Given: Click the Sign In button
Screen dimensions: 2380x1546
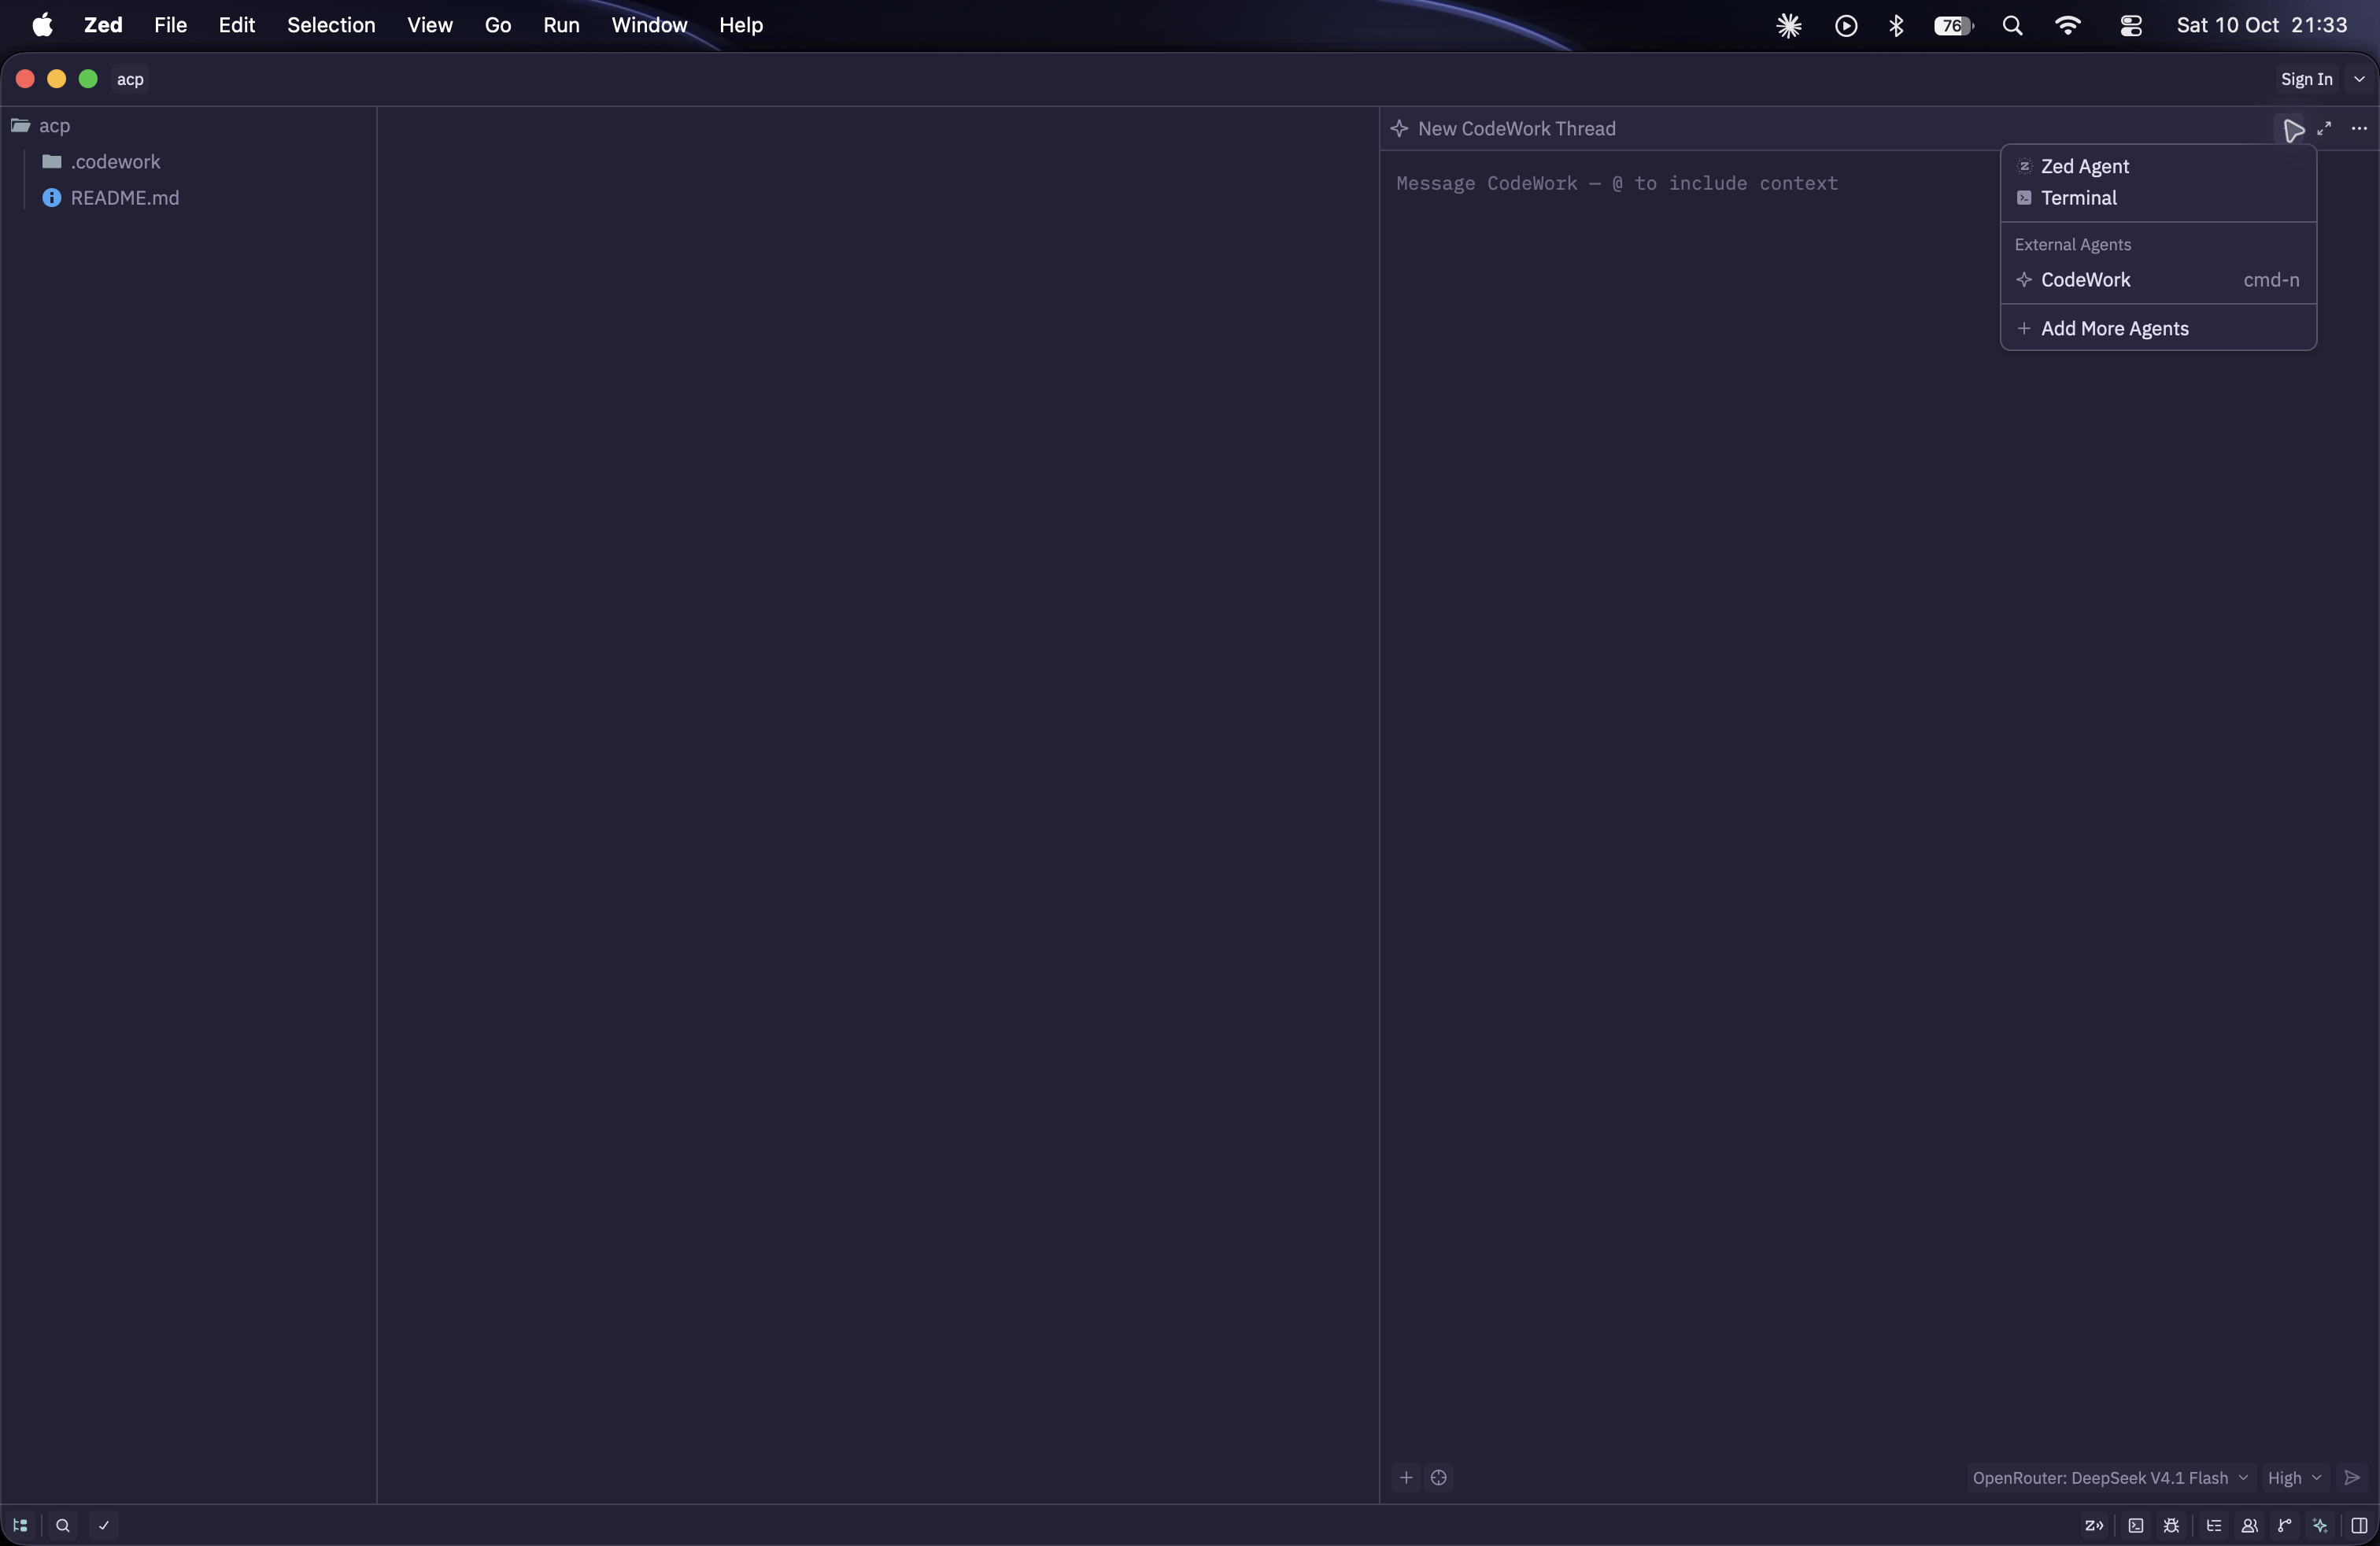Looking at the screenshot, I should [x=2306, y=79].
